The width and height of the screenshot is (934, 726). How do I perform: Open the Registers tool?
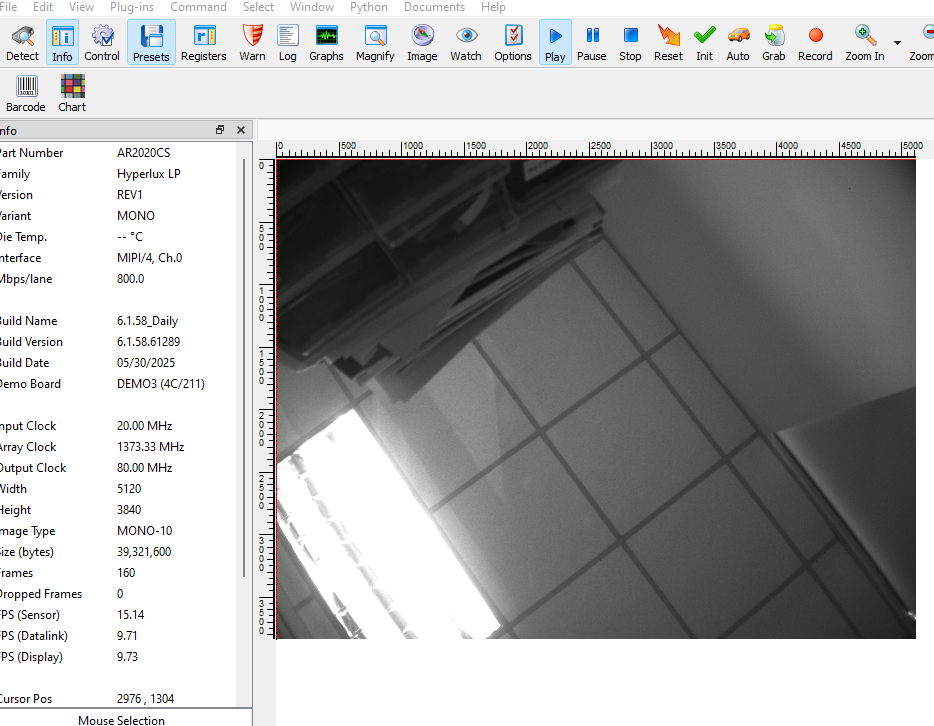pyautogui.click(x=204, y=42)
